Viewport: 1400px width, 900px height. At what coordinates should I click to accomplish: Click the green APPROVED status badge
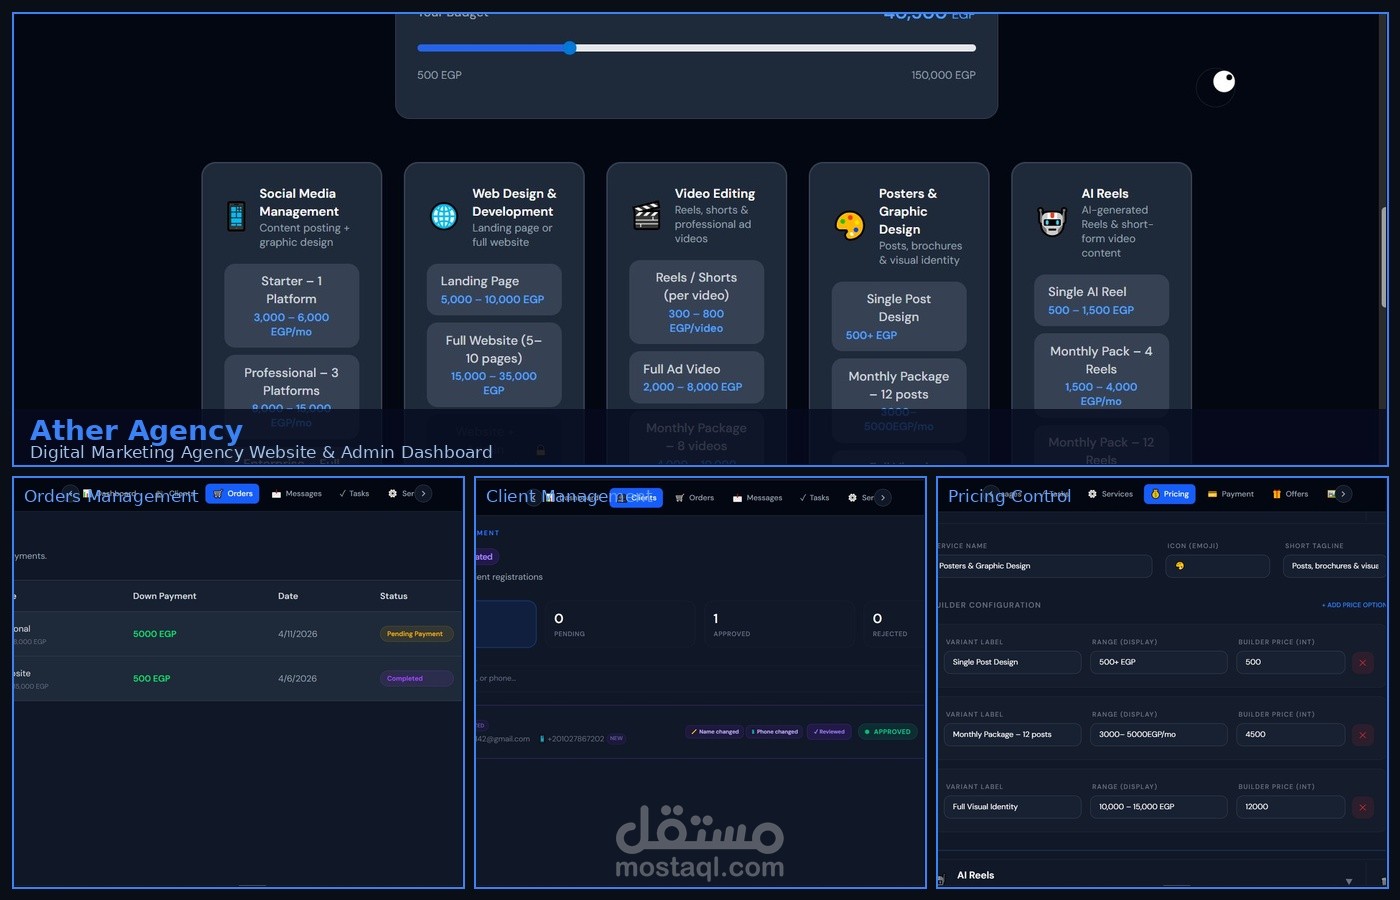coord(888,731)
